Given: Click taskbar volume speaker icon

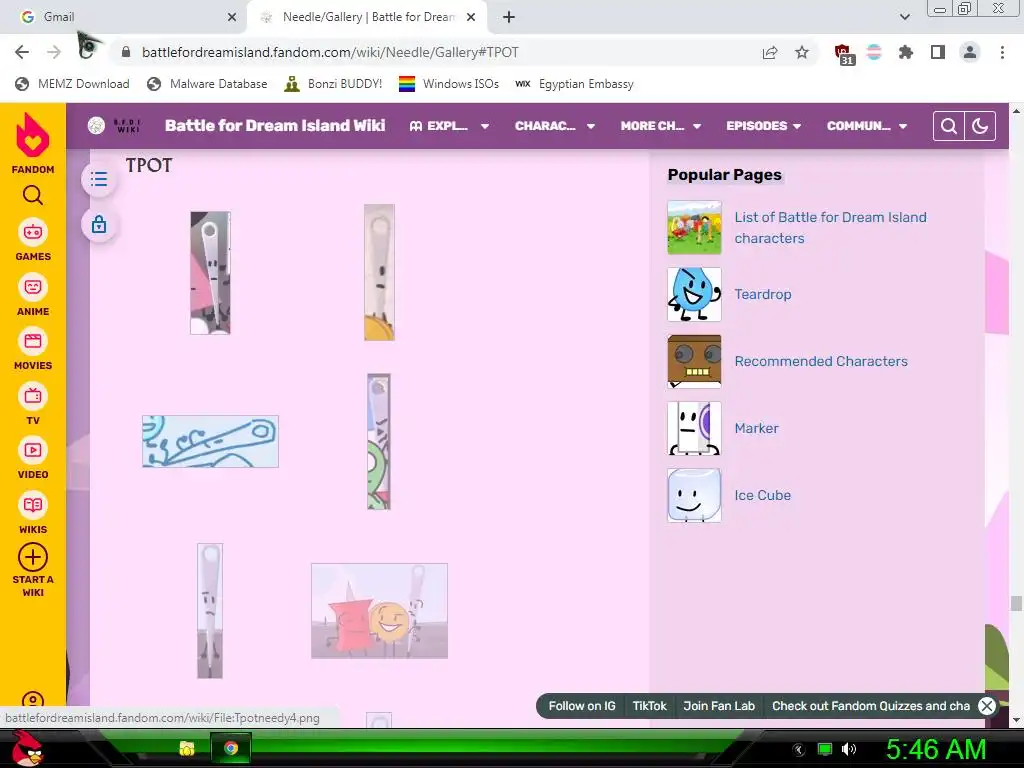Looking at the screenshot, I should (849, 749).
